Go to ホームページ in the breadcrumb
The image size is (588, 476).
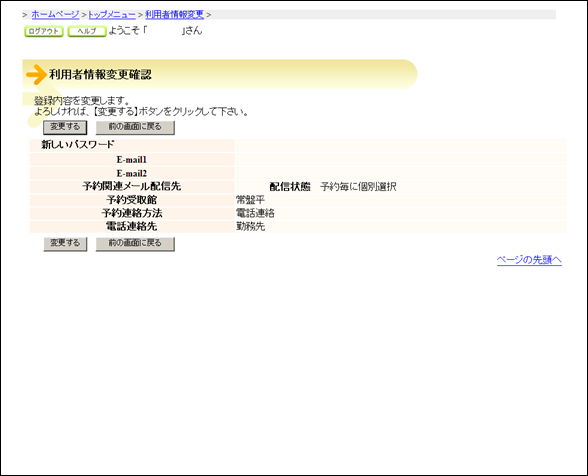coord(55,15)
